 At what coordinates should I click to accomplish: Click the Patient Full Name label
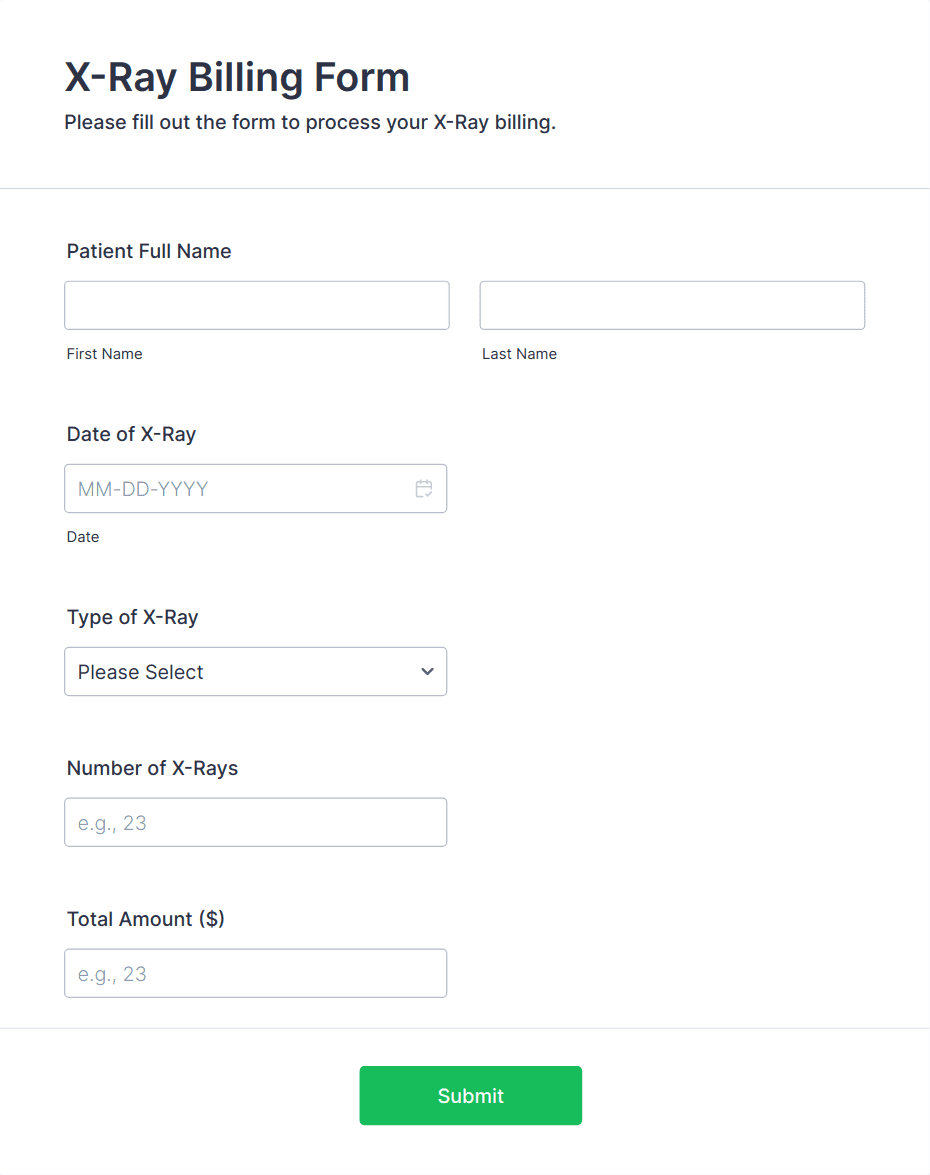pyautogui.click(x=149, y=251)
